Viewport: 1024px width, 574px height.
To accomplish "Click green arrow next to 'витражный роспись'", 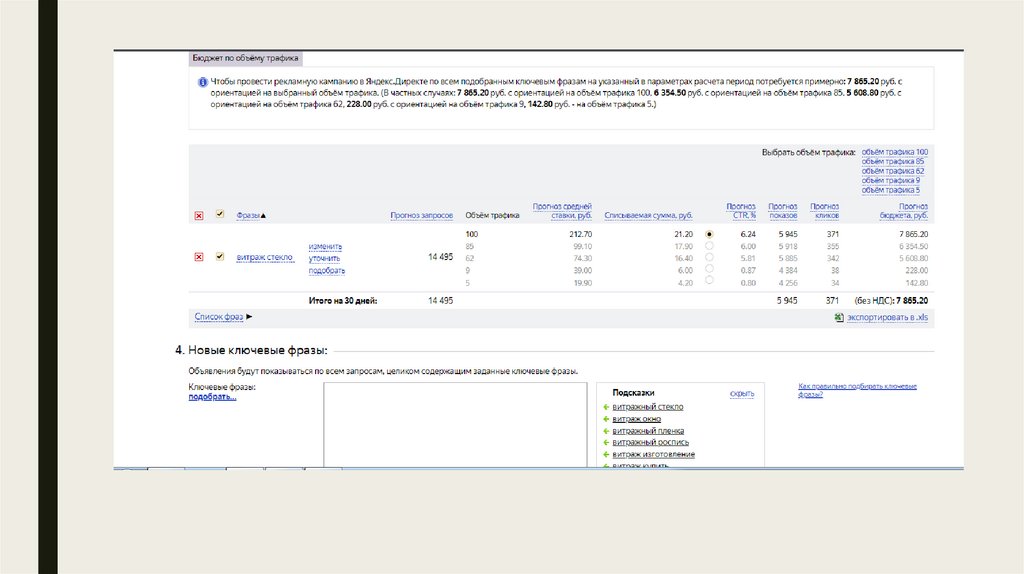I will 606,442.
